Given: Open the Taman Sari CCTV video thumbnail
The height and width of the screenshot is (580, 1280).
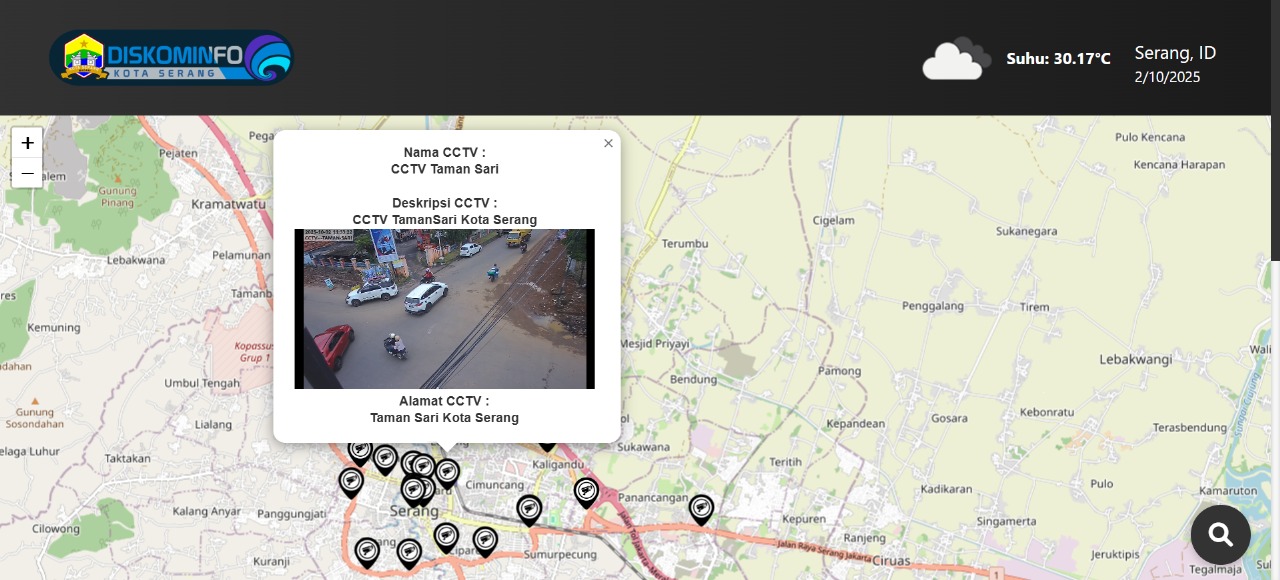Looking at the screenshot, I should click(444, 309).
